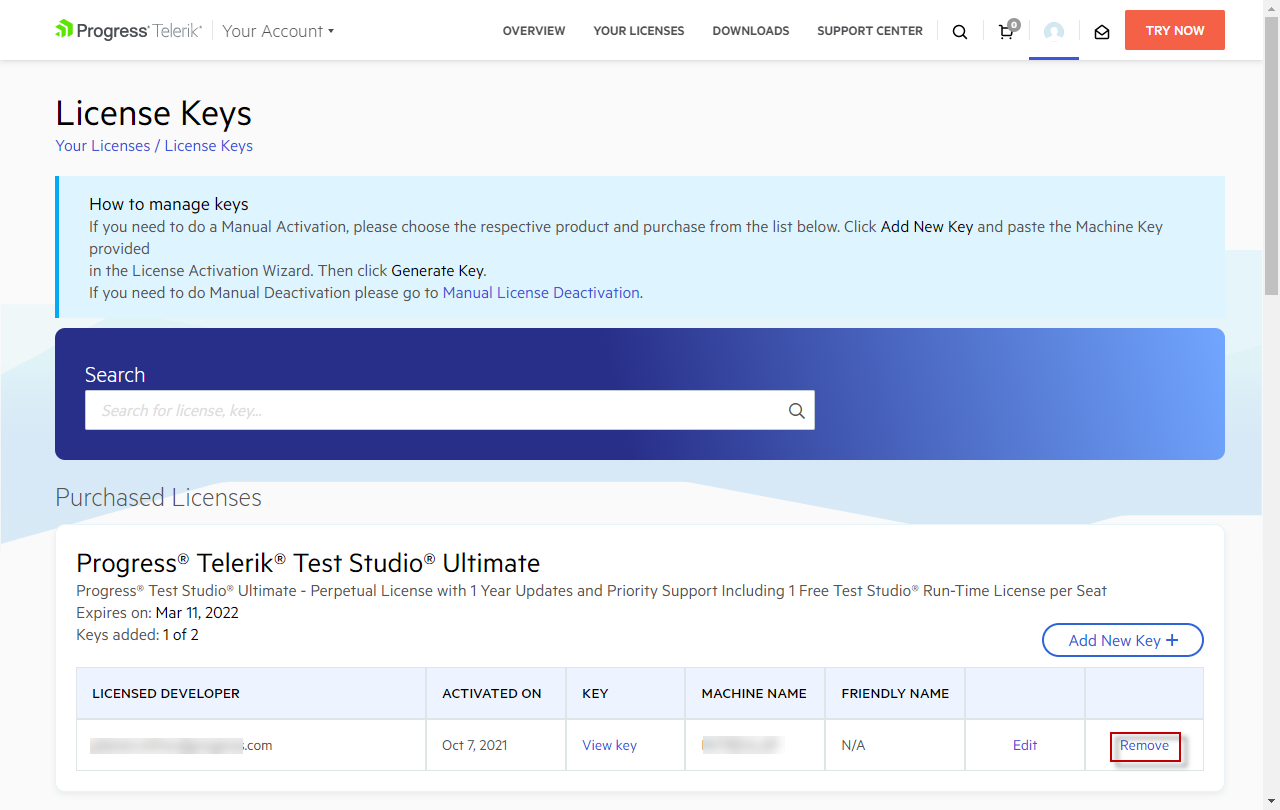
Task: Click Edit for the license key row
Action: point(1025,745)
